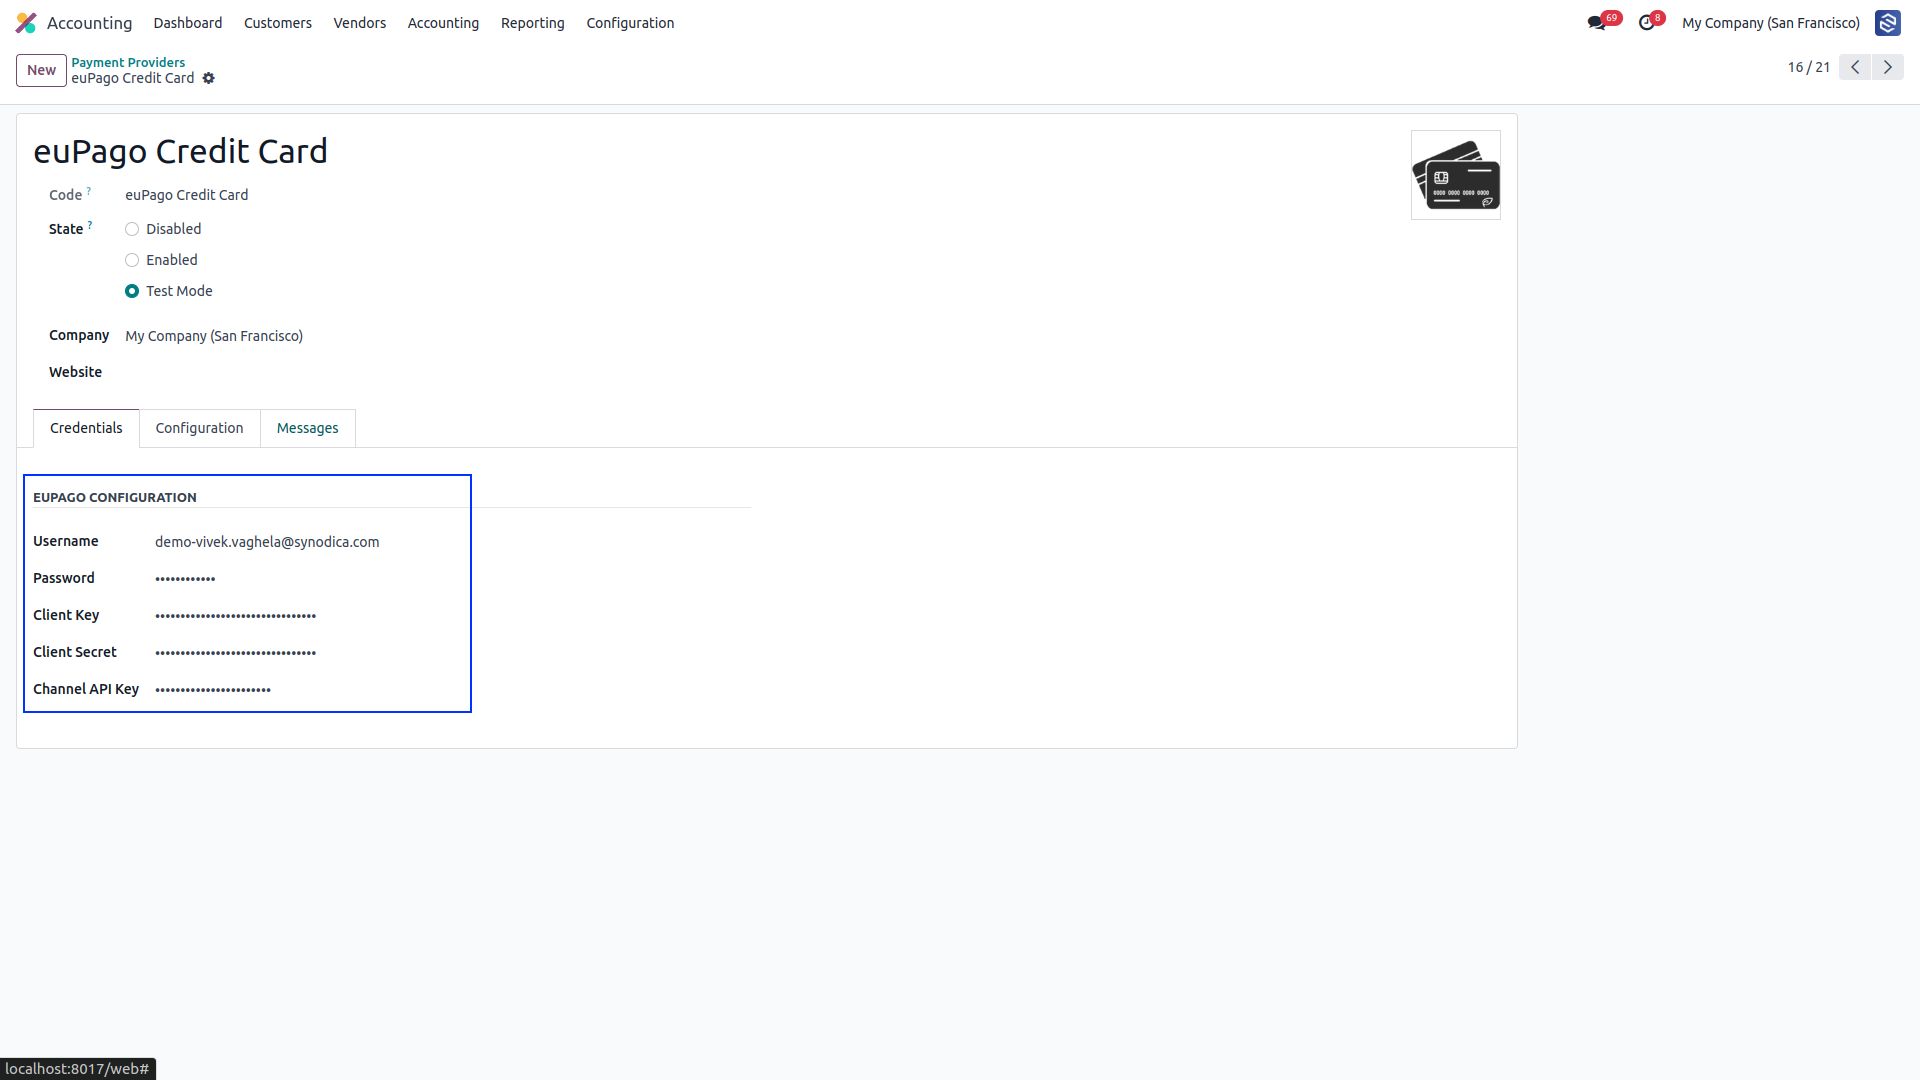Click the State field help tooltip mark
The width and height of the screenshot is (1920, 1080).
[90, 224]
